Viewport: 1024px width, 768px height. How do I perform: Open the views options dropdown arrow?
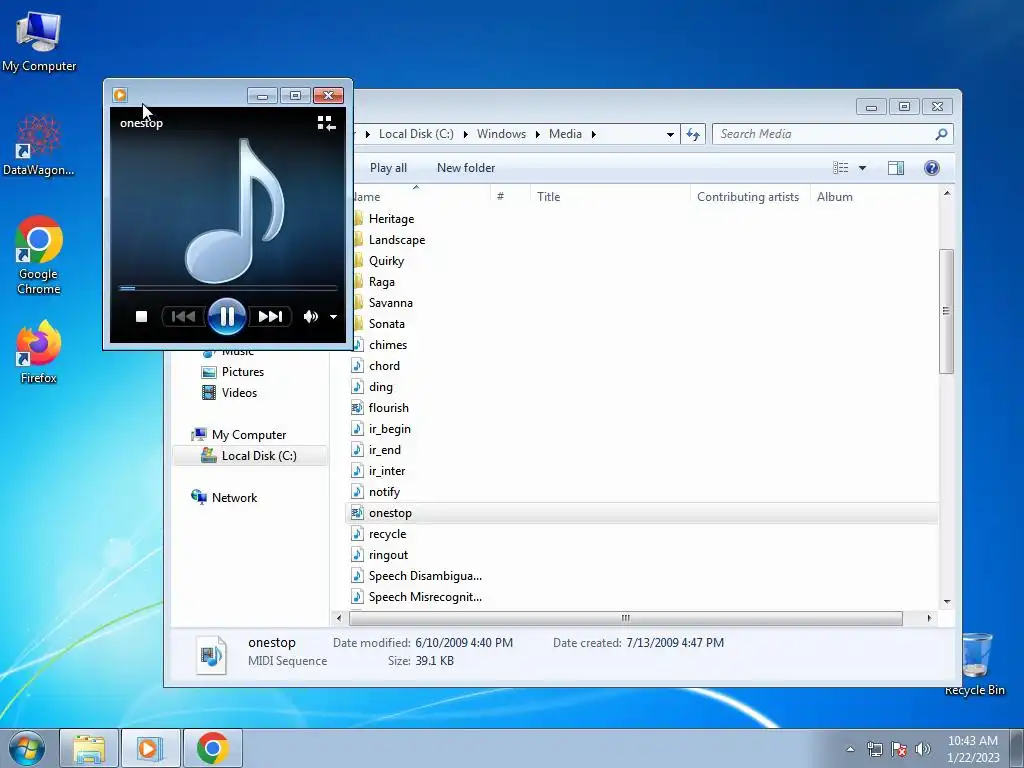click(862, 168)
